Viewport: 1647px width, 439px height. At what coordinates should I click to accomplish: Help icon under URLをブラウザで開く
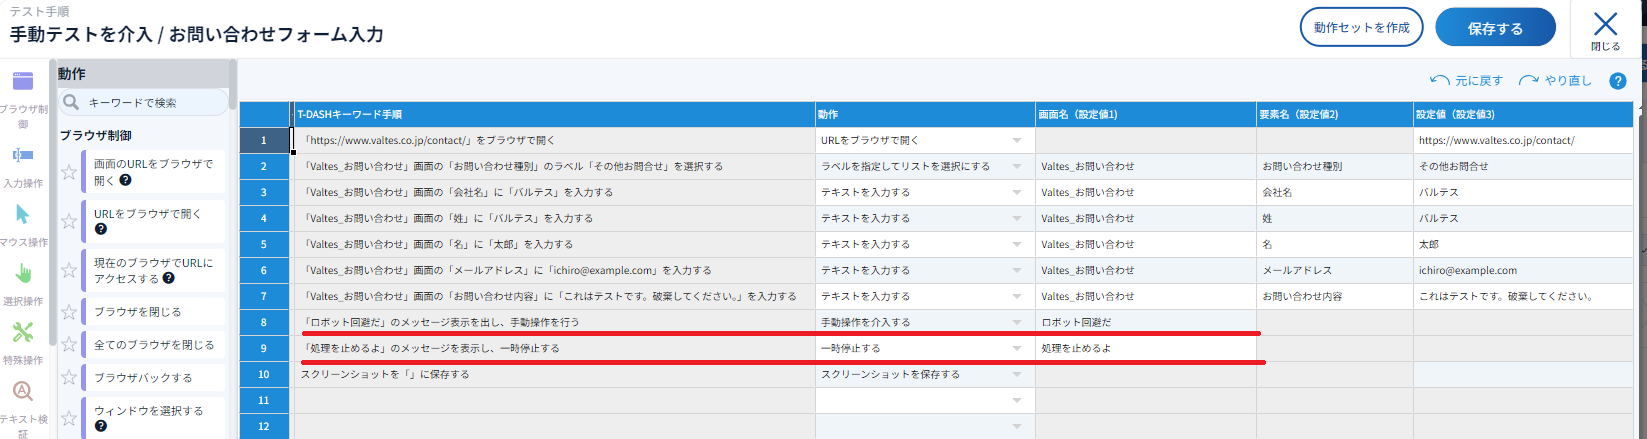(x=100, y=229)
